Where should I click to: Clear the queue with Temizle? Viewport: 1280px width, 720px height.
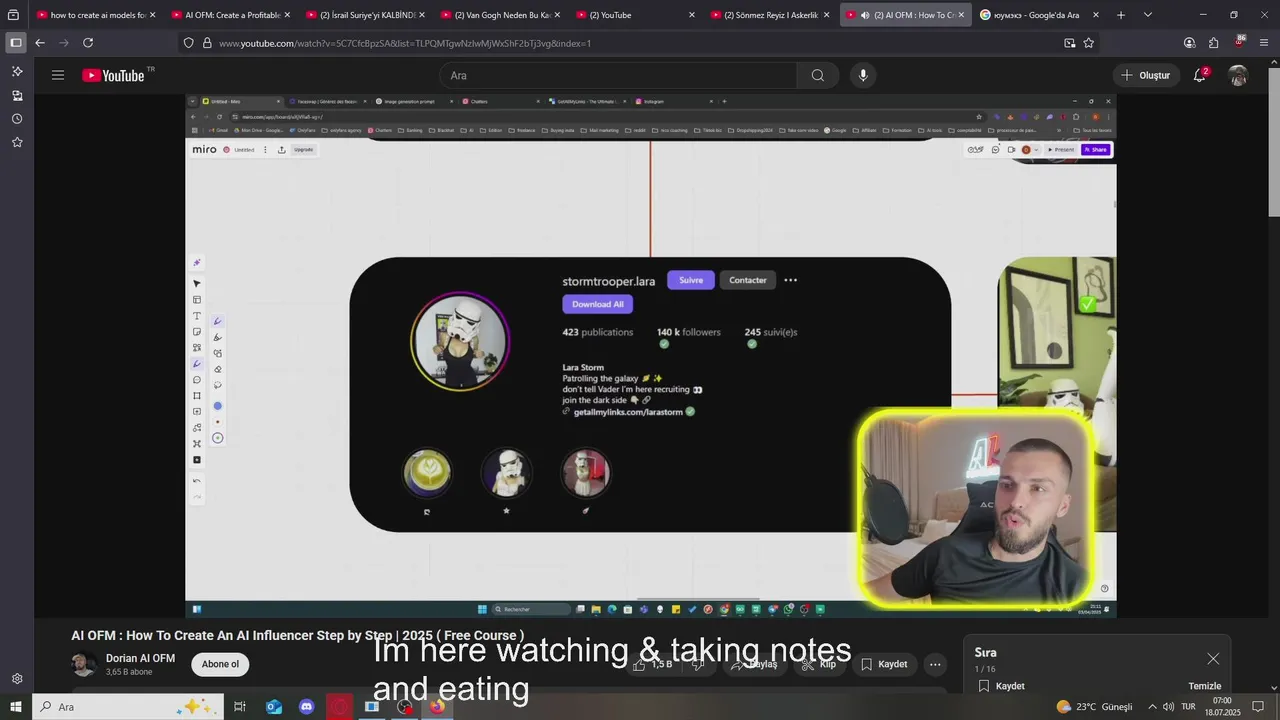[x=1205, y=686]
